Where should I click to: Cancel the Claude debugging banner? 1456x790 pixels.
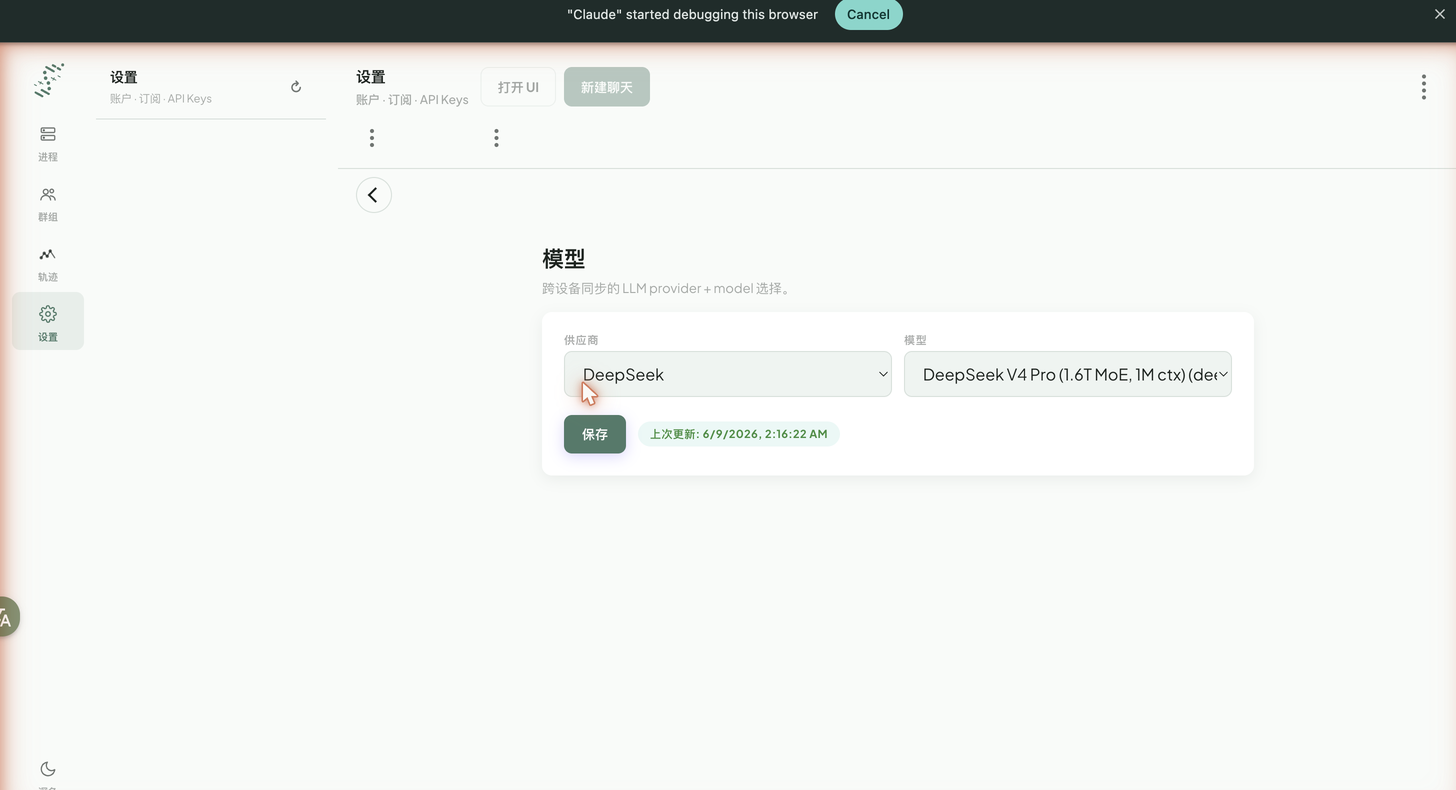(868, 14)
